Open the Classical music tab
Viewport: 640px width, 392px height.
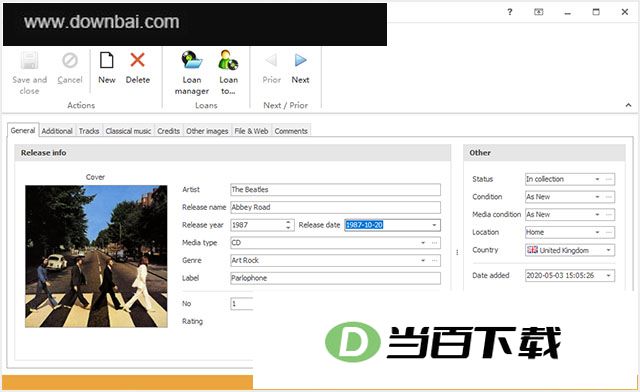pos(128,131)
